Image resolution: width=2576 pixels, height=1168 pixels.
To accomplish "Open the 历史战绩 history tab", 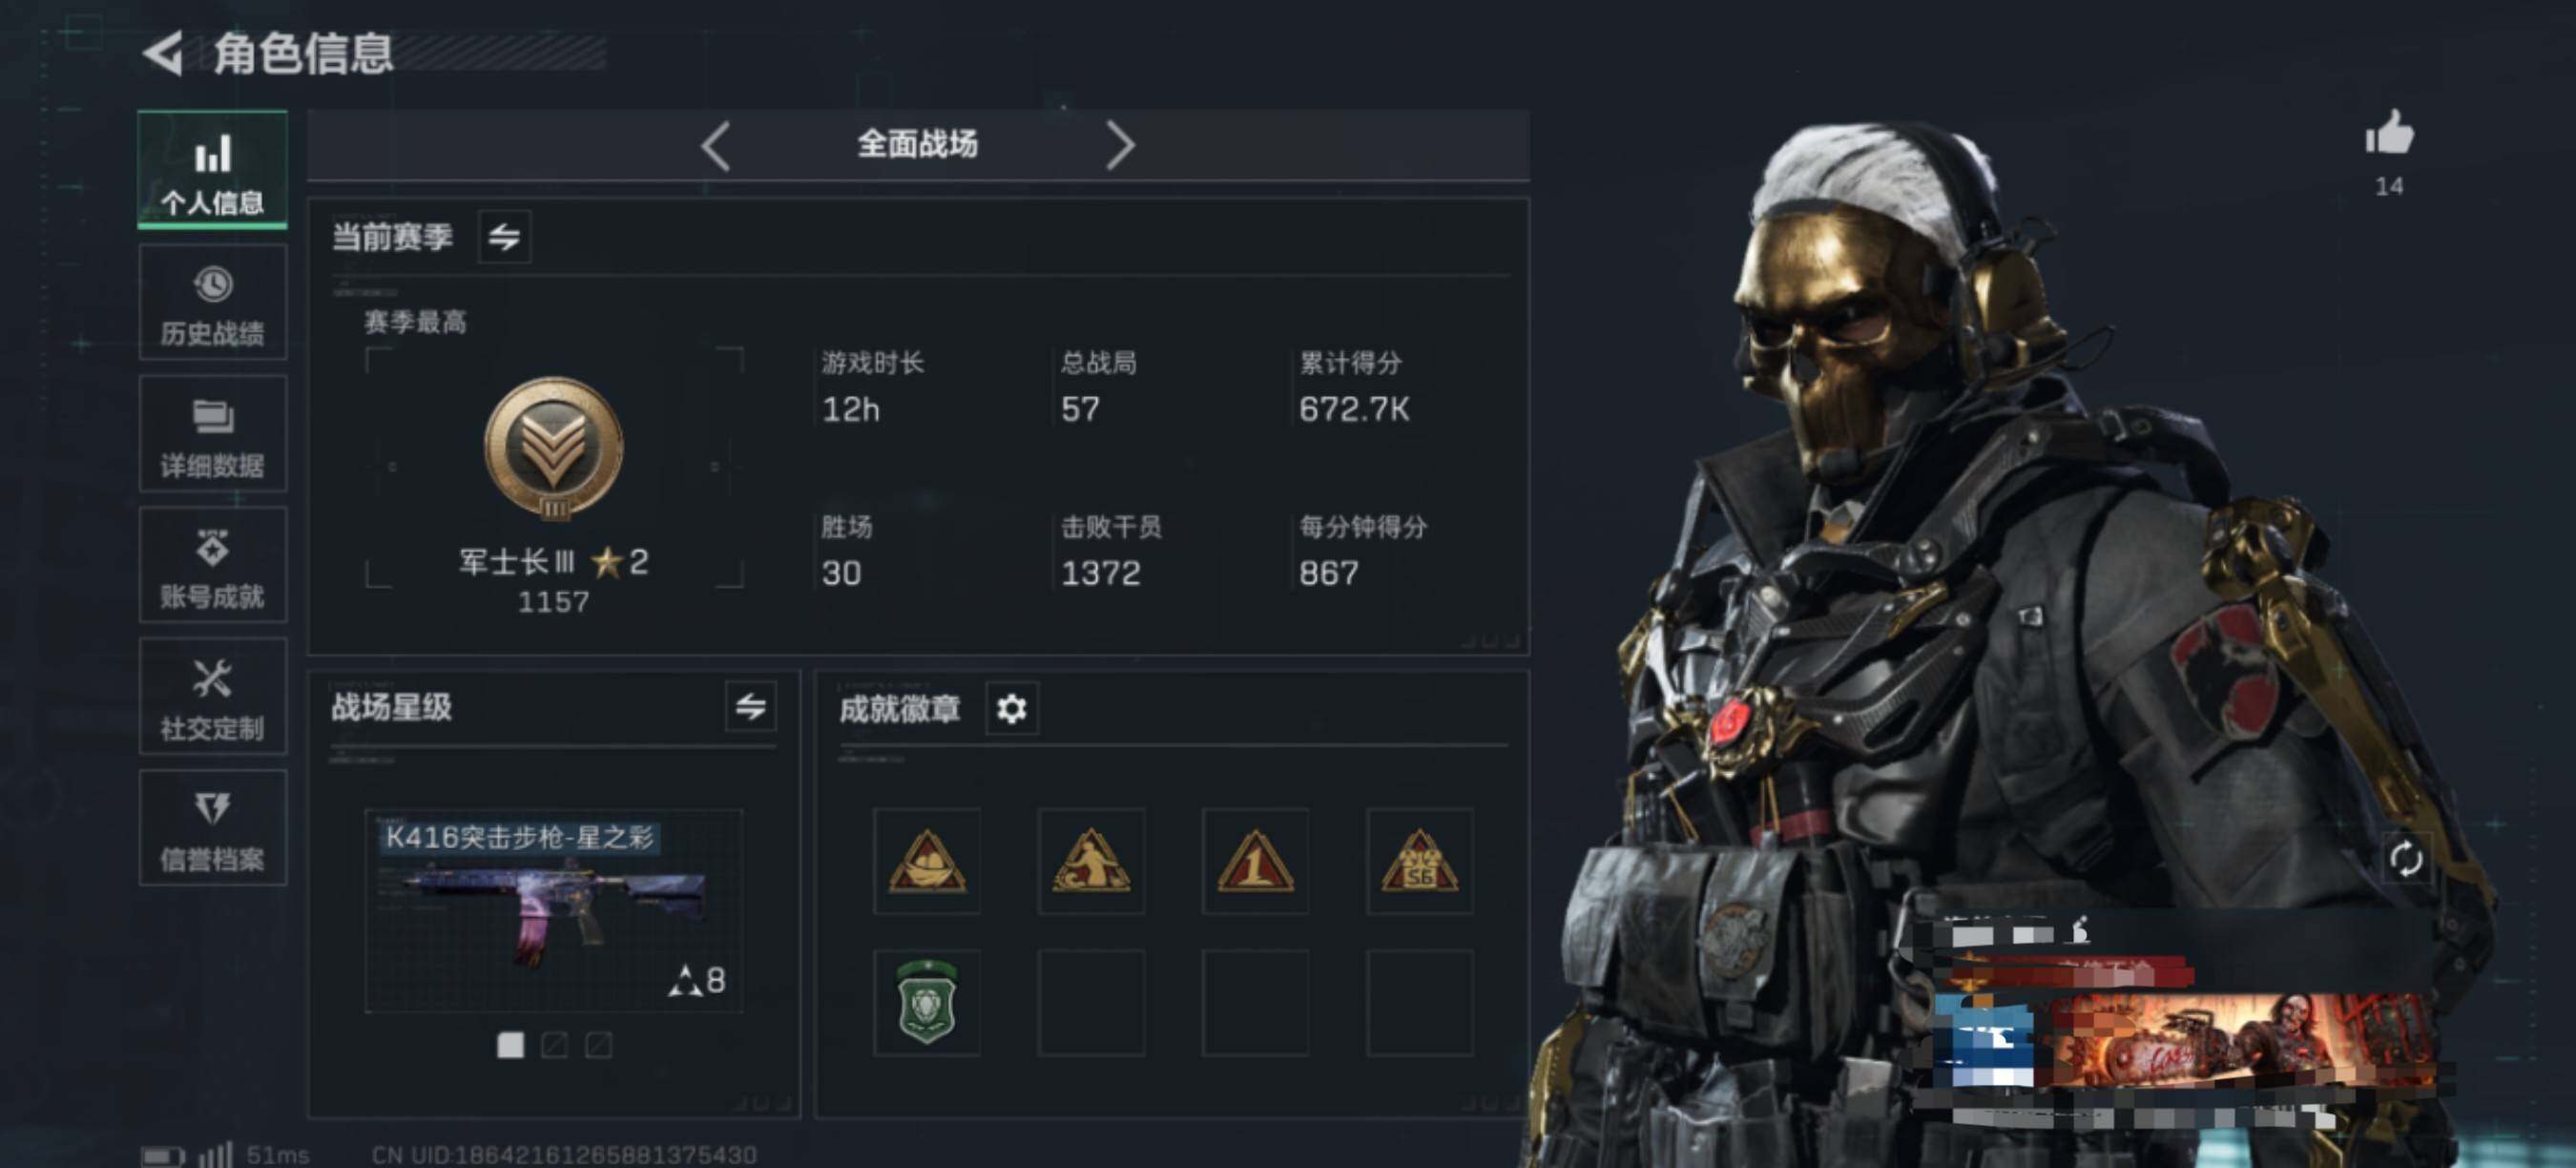I will click(213, 303).
